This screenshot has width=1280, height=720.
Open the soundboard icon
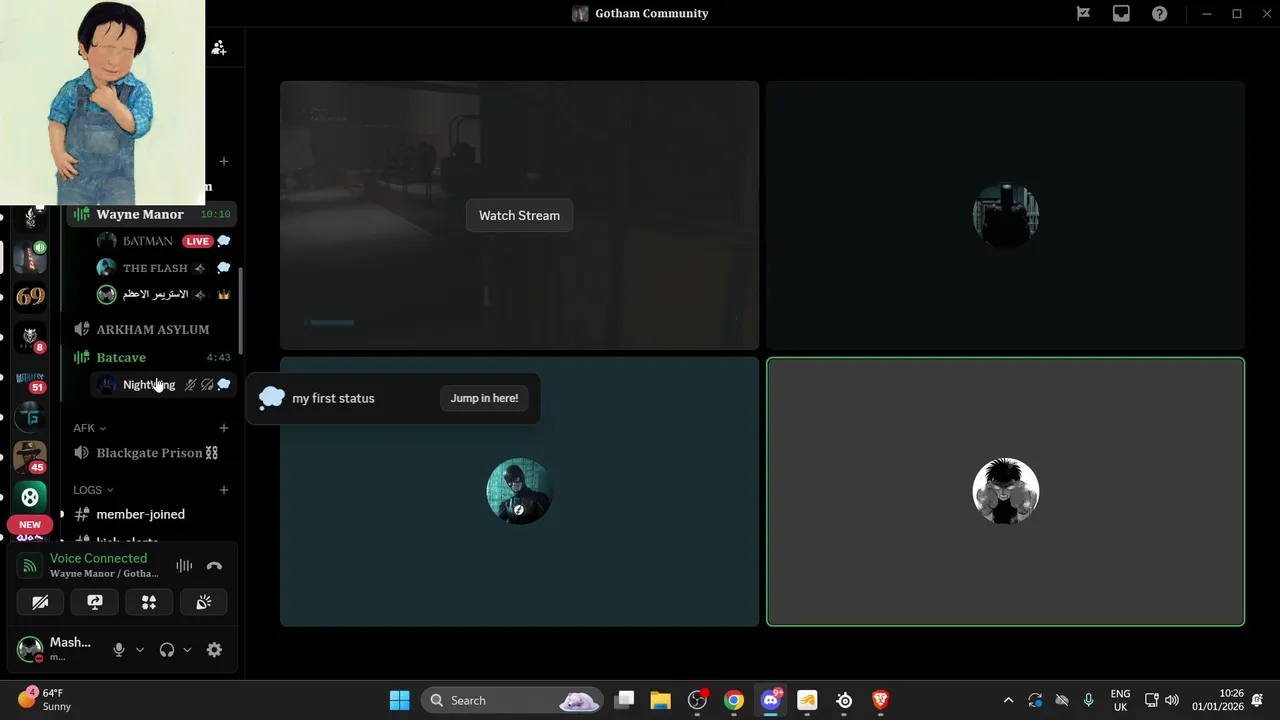[204, 602]
